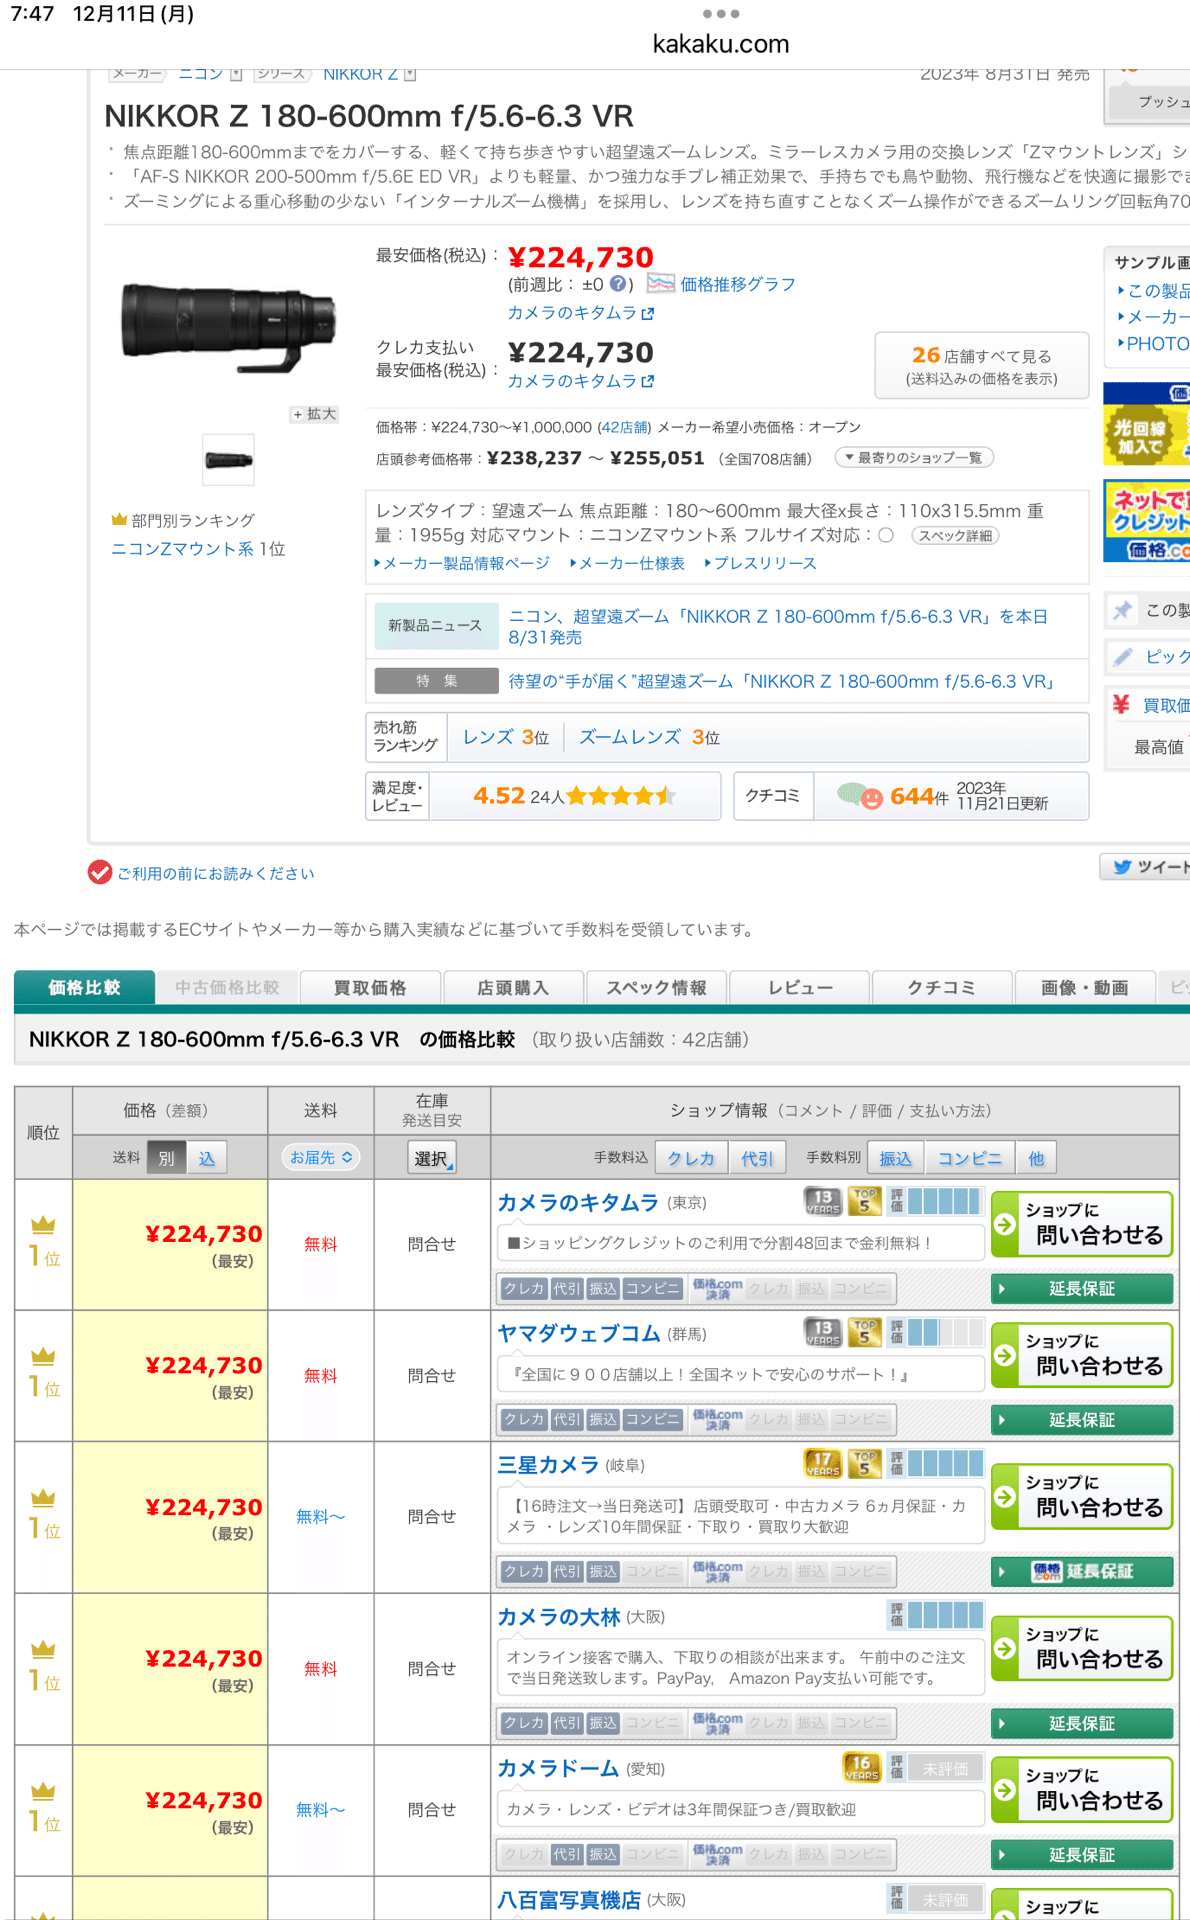Viewport: 1190px width, 1920px height.
Task: View all 26 店舗 with shipping included
Action: coord(982,366)
